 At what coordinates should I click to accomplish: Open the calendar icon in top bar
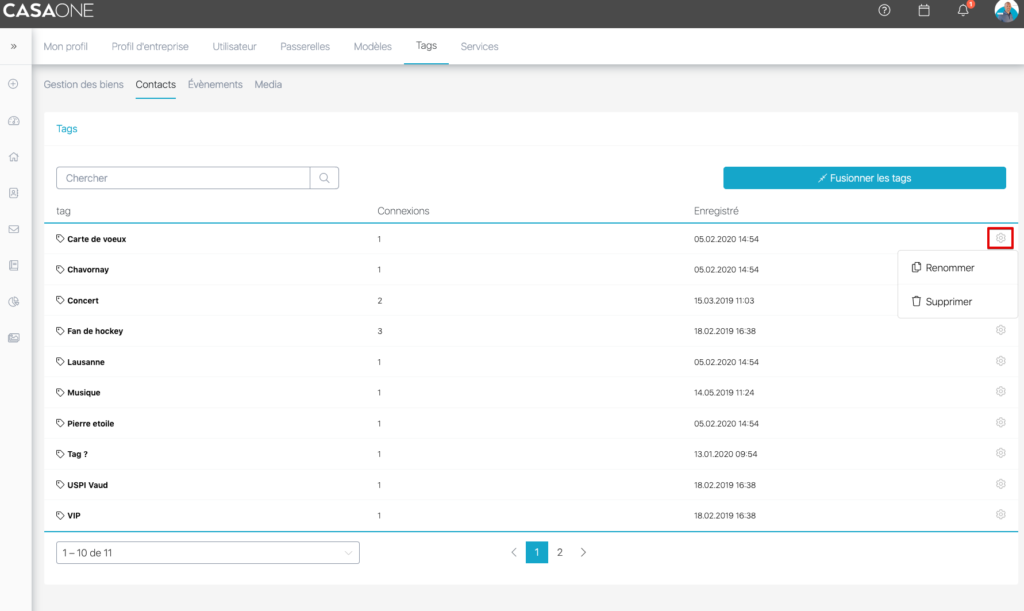click(924, 11)
